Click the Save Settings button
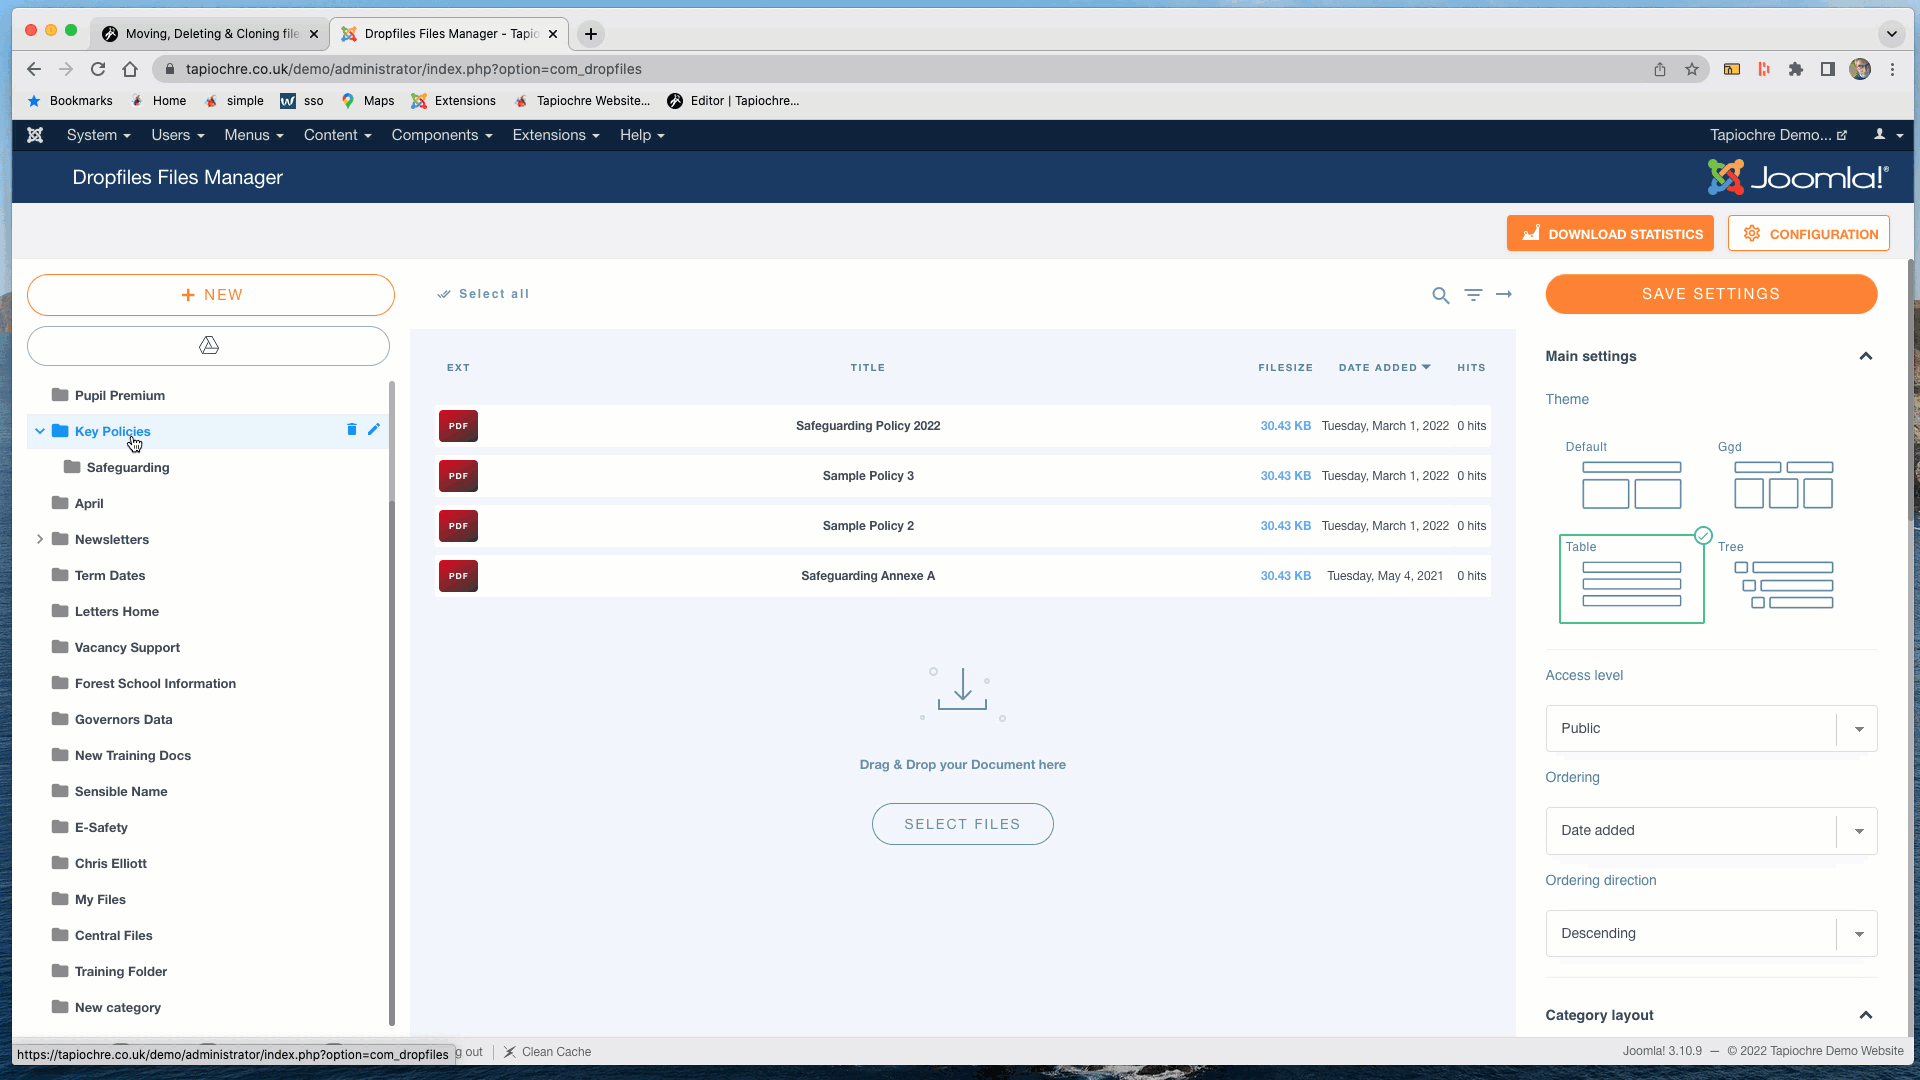Viewport: 1920px width, 1080px height. pyautogui.click(x=1710, y=293)
